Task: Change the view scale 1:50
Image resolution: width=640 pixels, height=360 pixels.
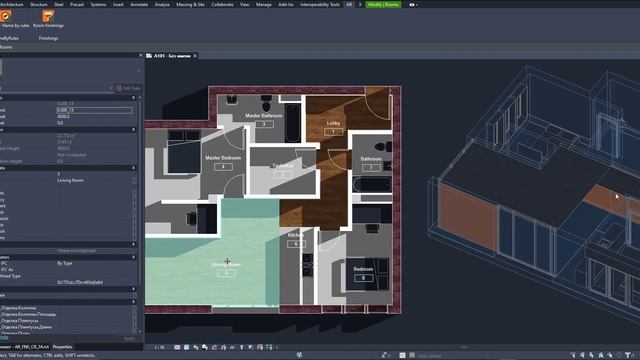Action: coord(160,347)
